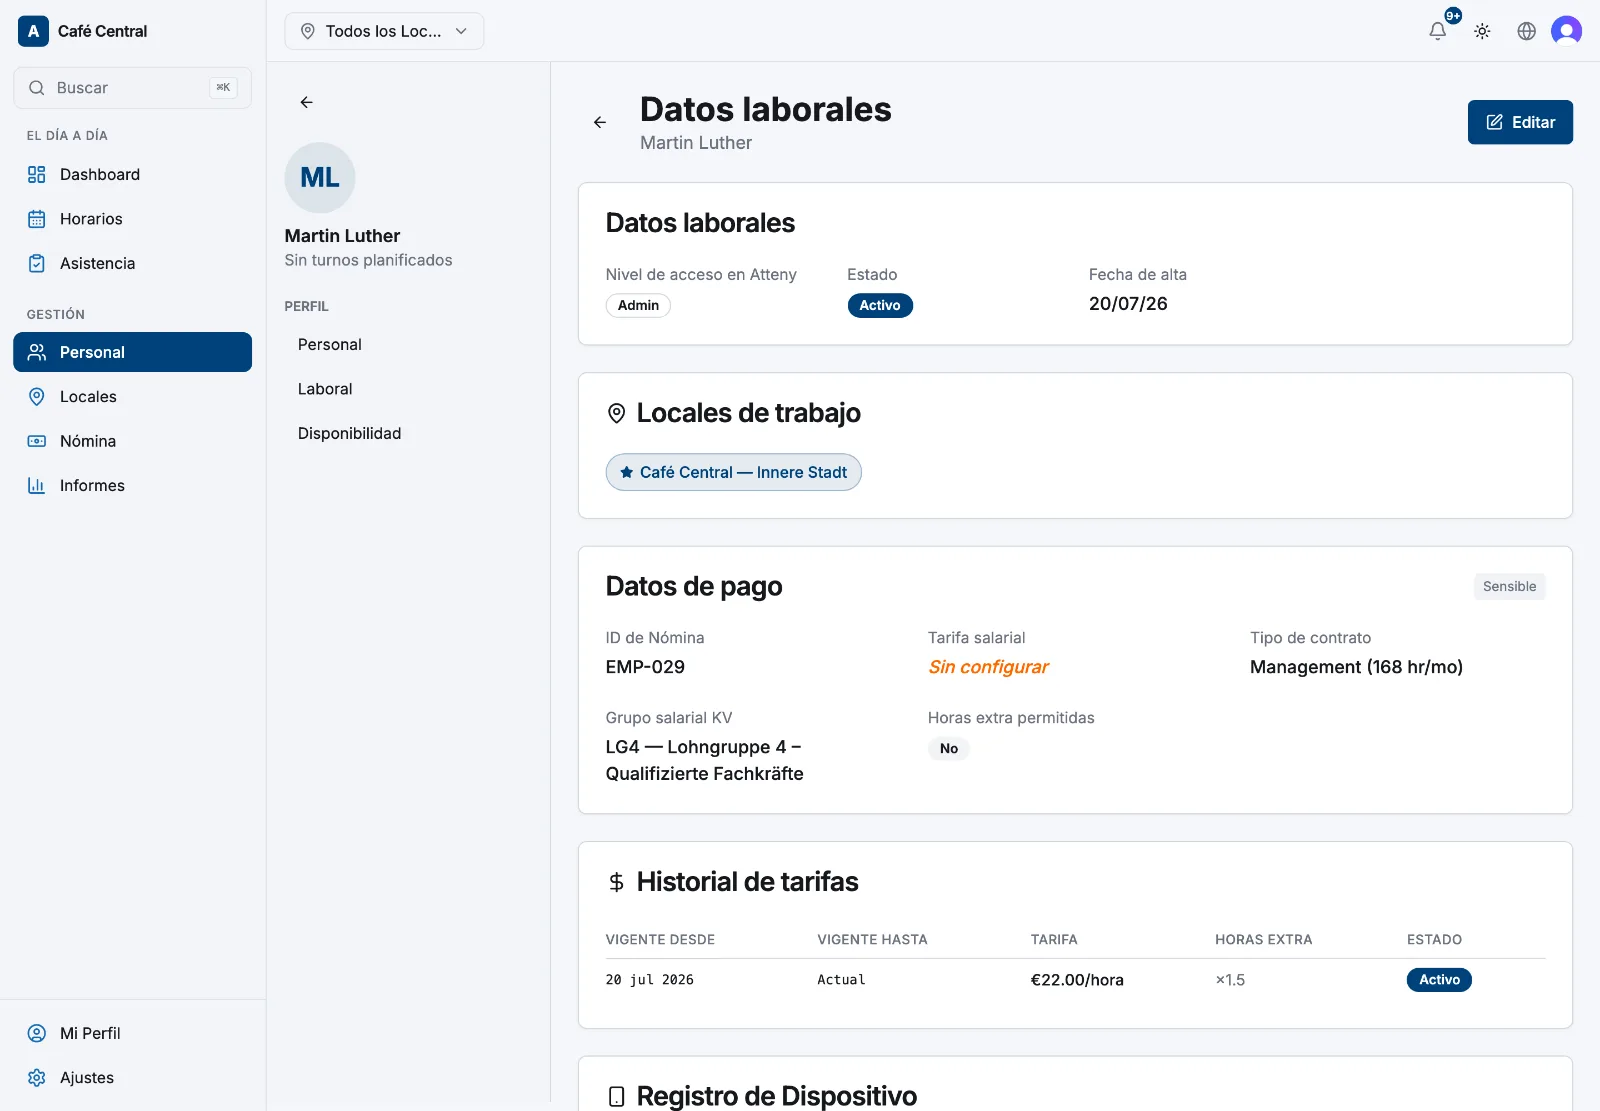Go back using the profile panel arrow
This screenshot has height=1111, width=1600.
pos(307,102)
